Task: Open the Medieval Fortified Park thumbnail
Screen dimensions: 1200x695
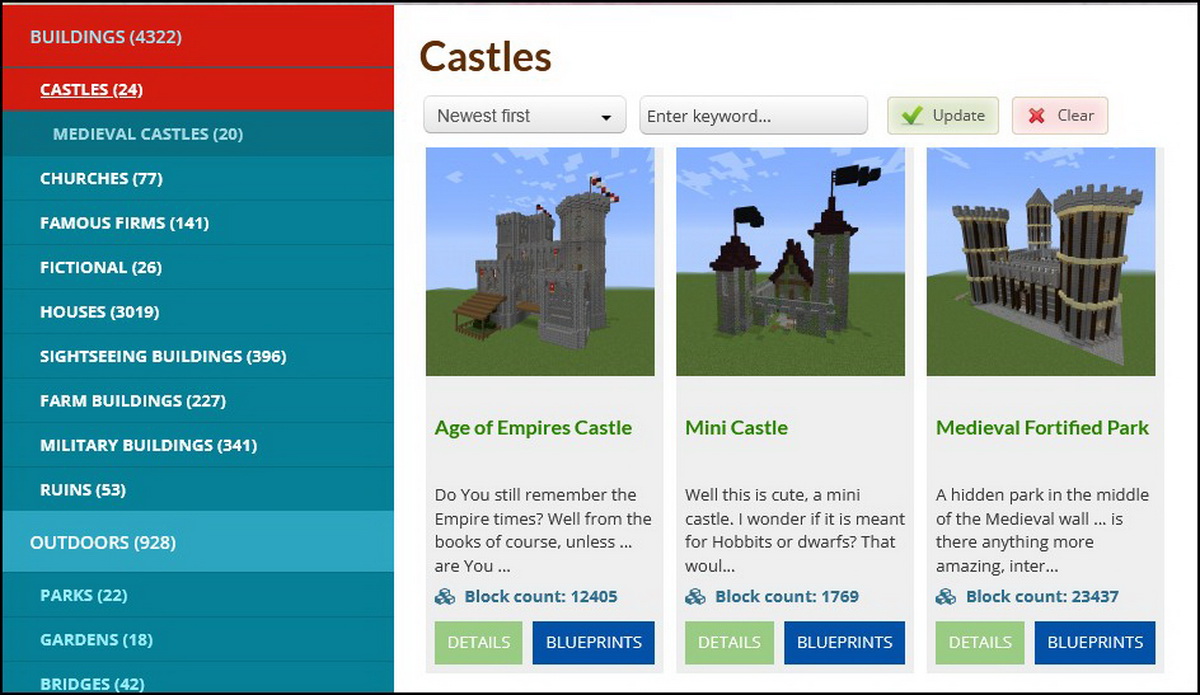Action: click(x=1041, y=262)
